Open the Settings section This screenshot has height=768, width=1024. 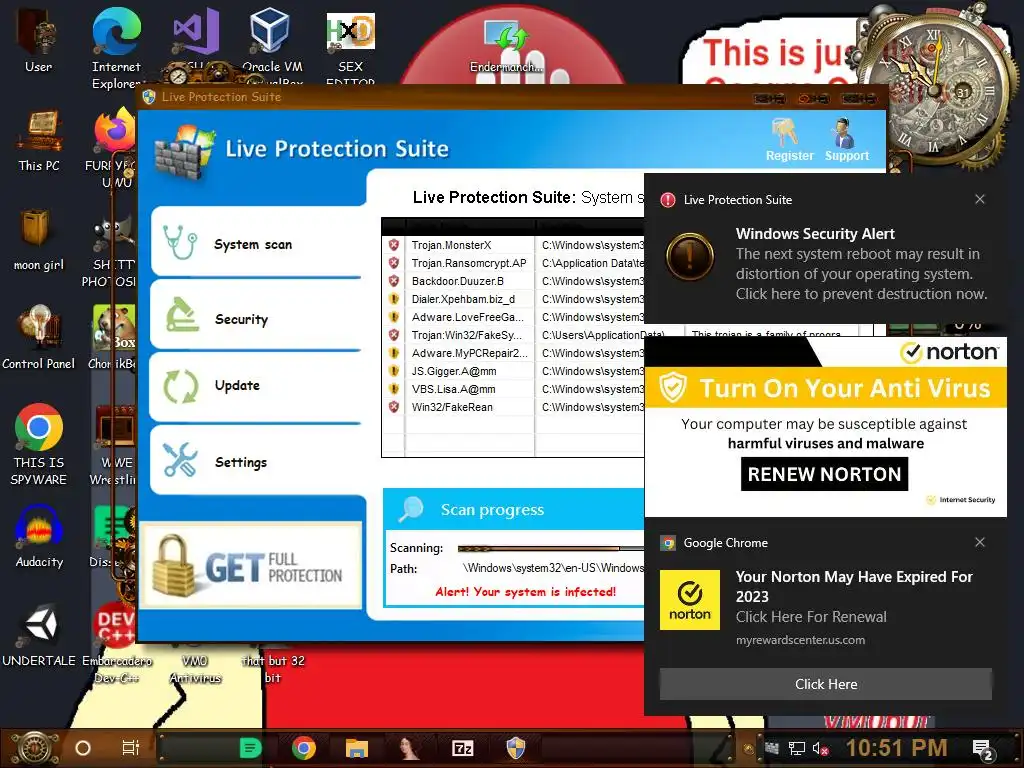257,460
